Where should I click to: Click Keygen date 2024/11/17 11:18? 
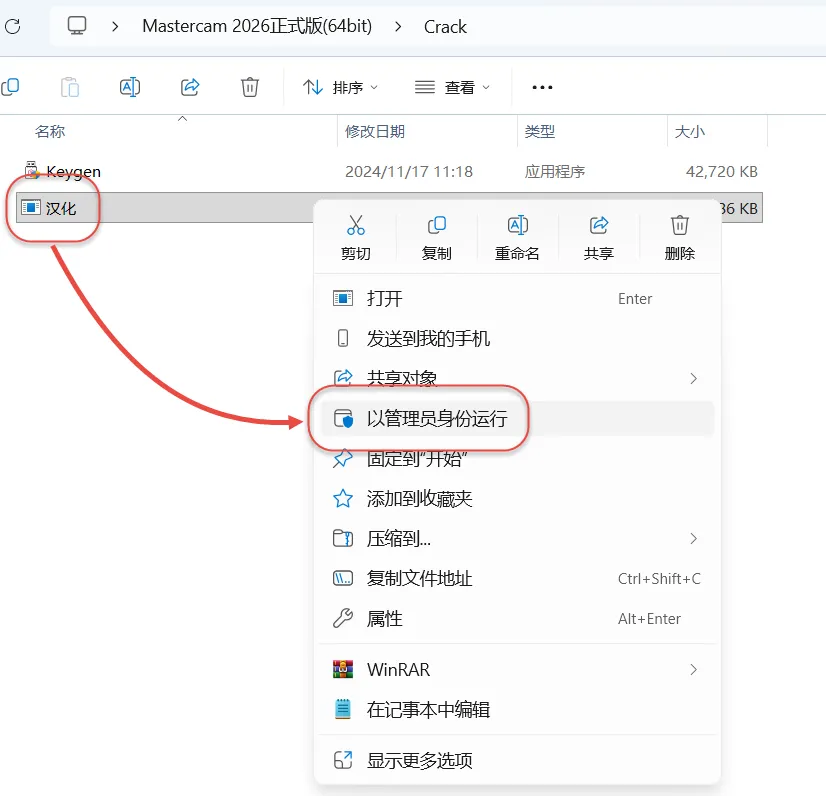pyautogui.click(x=409, y=172)
